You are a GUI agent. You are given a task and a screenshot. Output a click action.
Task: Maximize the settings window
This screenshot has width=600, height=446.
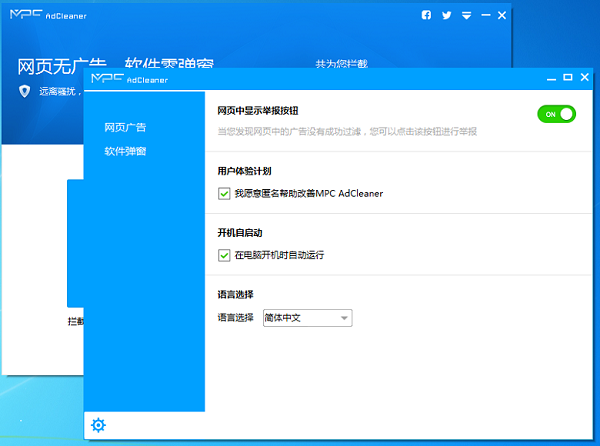coord(567,77)
